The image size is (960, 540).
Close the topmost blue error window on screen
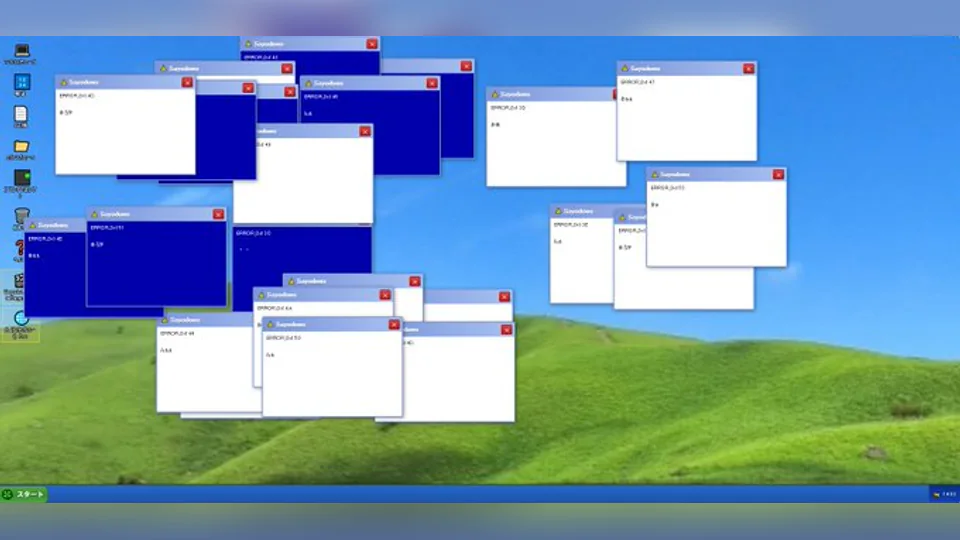372,44
